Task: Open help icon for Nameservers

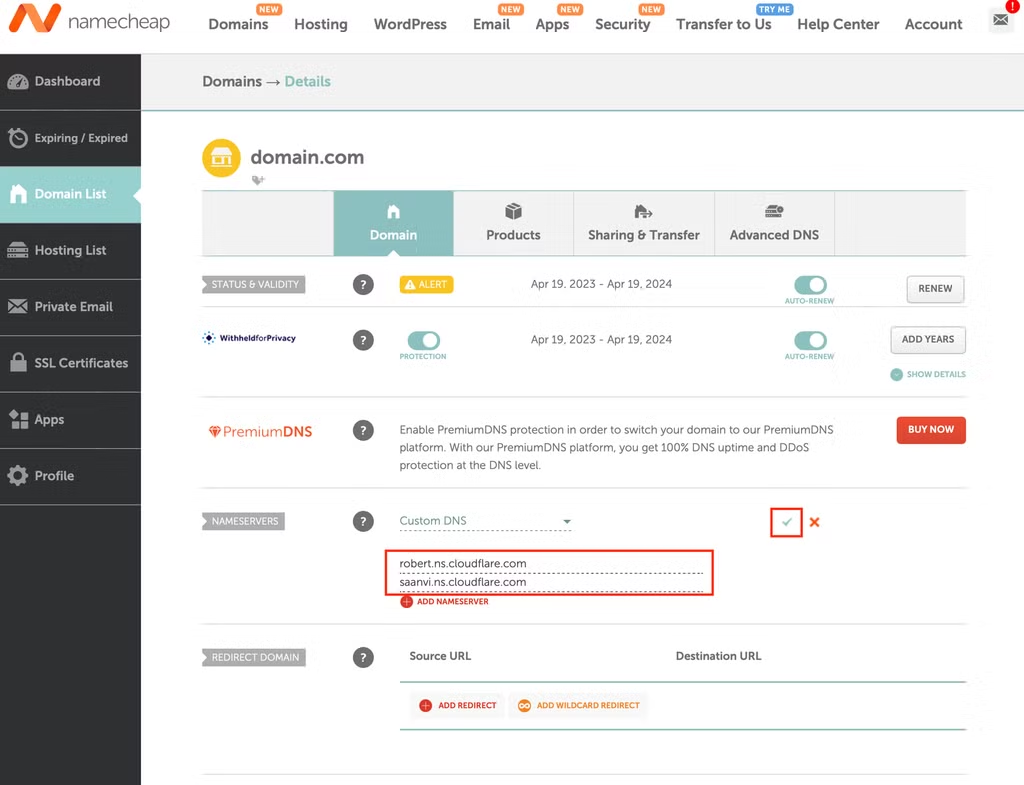Action: coord(363,521)
